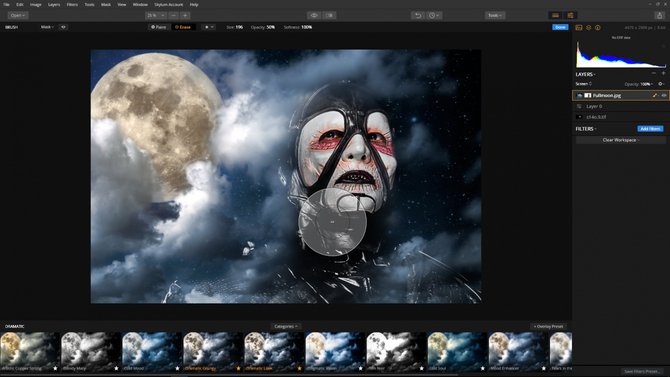
Task: Open the layer settings gear icon
Action: click(x=661, y=84)
